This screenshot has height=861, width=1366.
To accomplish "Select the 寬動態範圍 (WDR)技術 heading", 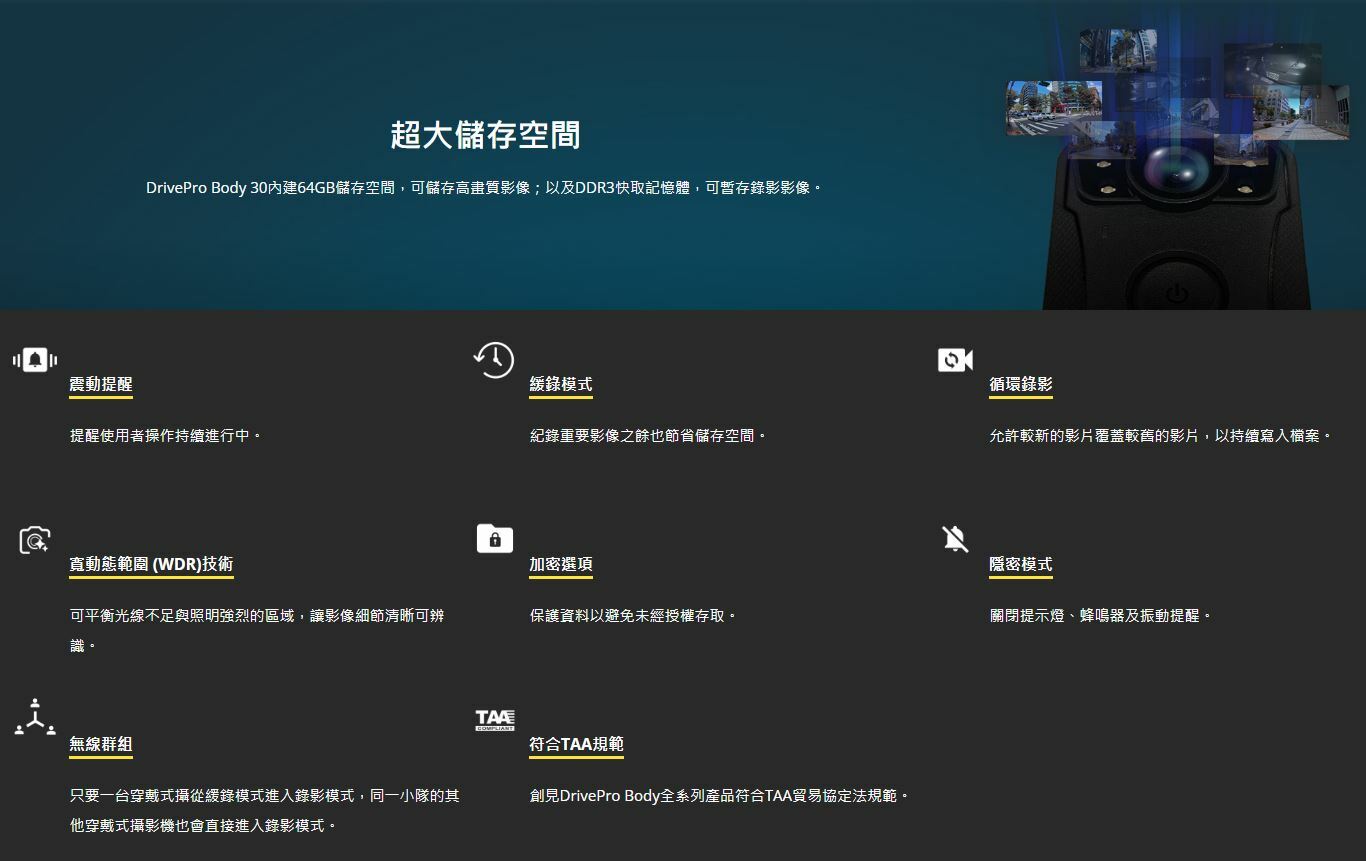I will pyautogui.click(x=151, y=564).
